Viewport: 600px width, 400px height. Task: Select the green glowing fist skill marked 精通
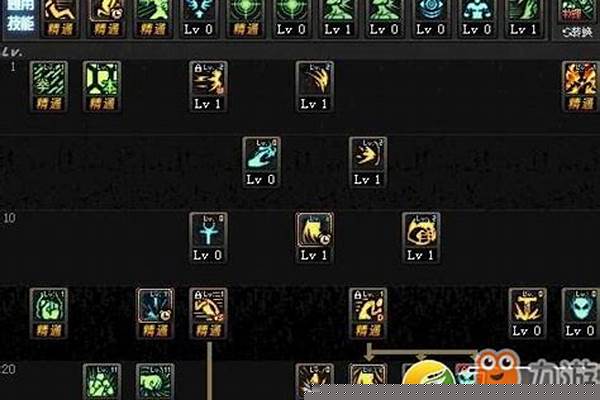[x=49, y=313]
